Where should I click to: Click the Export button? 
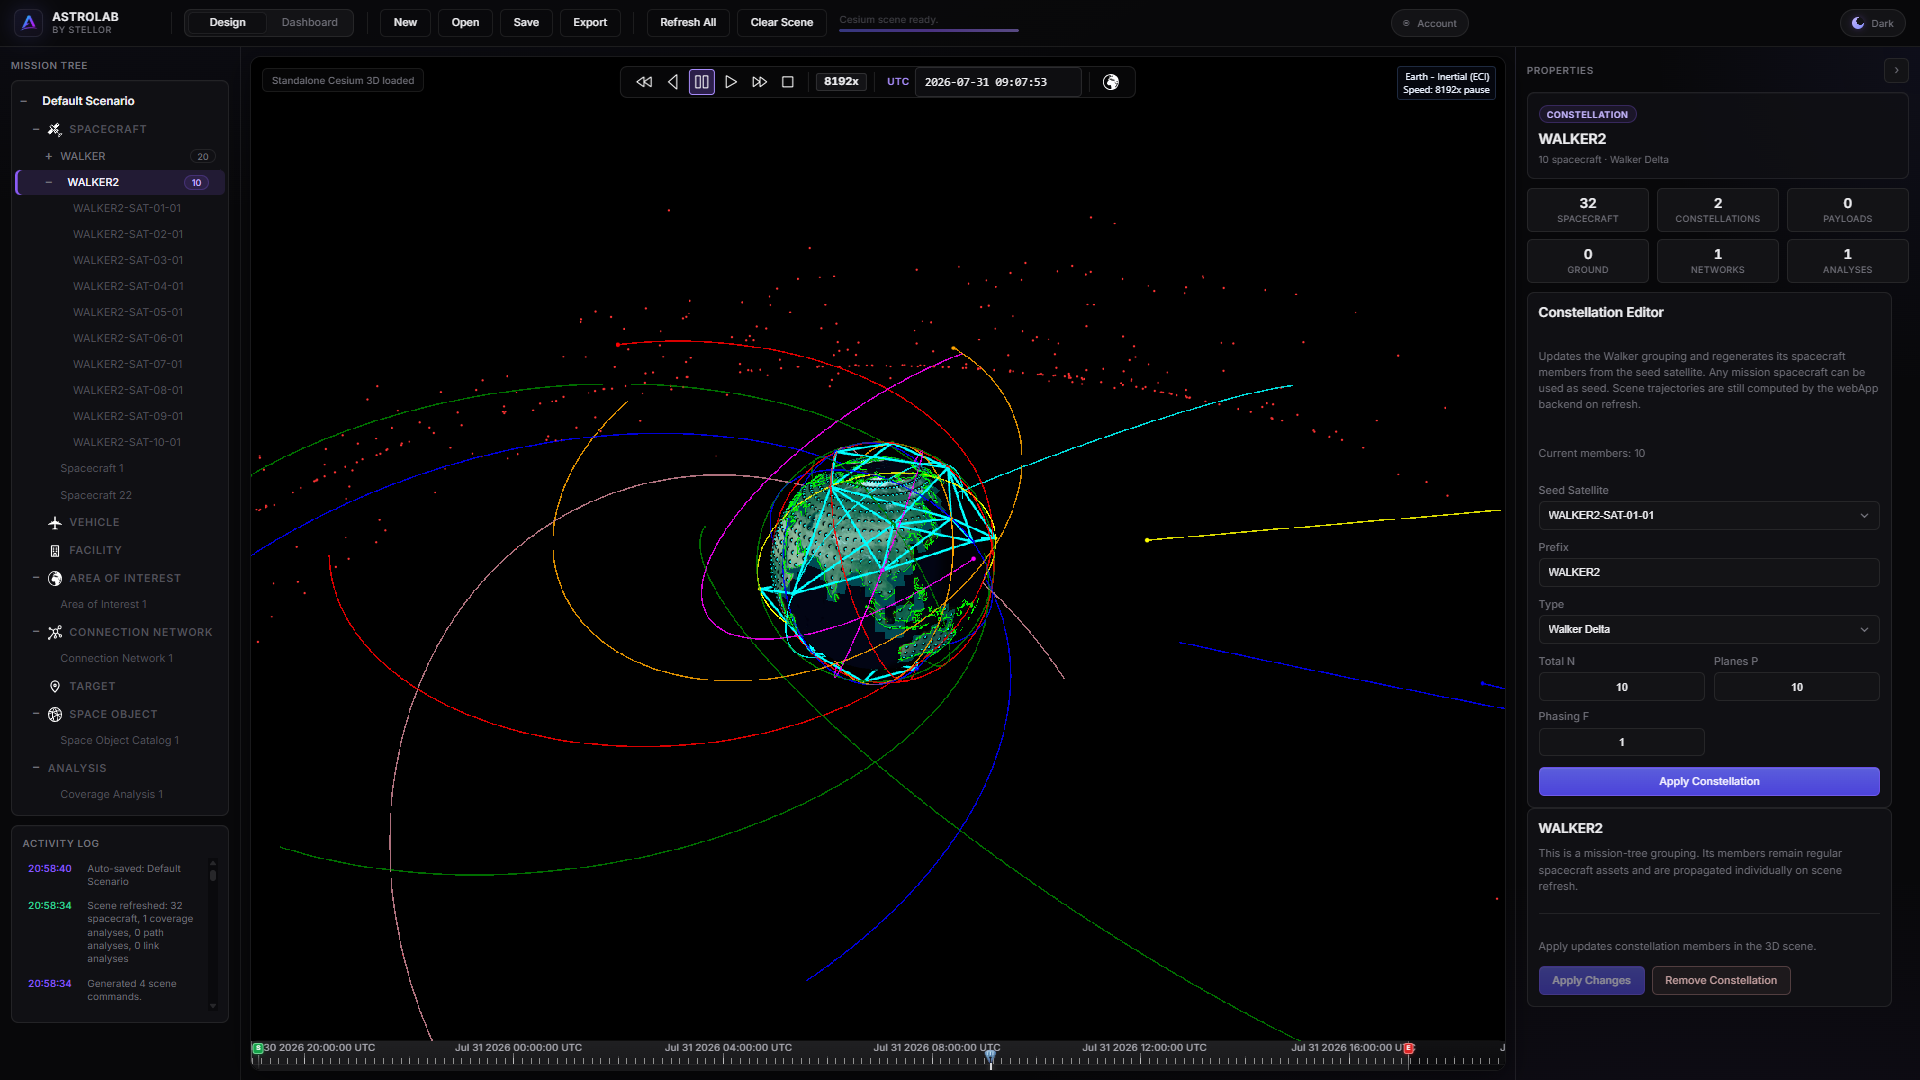590,23
